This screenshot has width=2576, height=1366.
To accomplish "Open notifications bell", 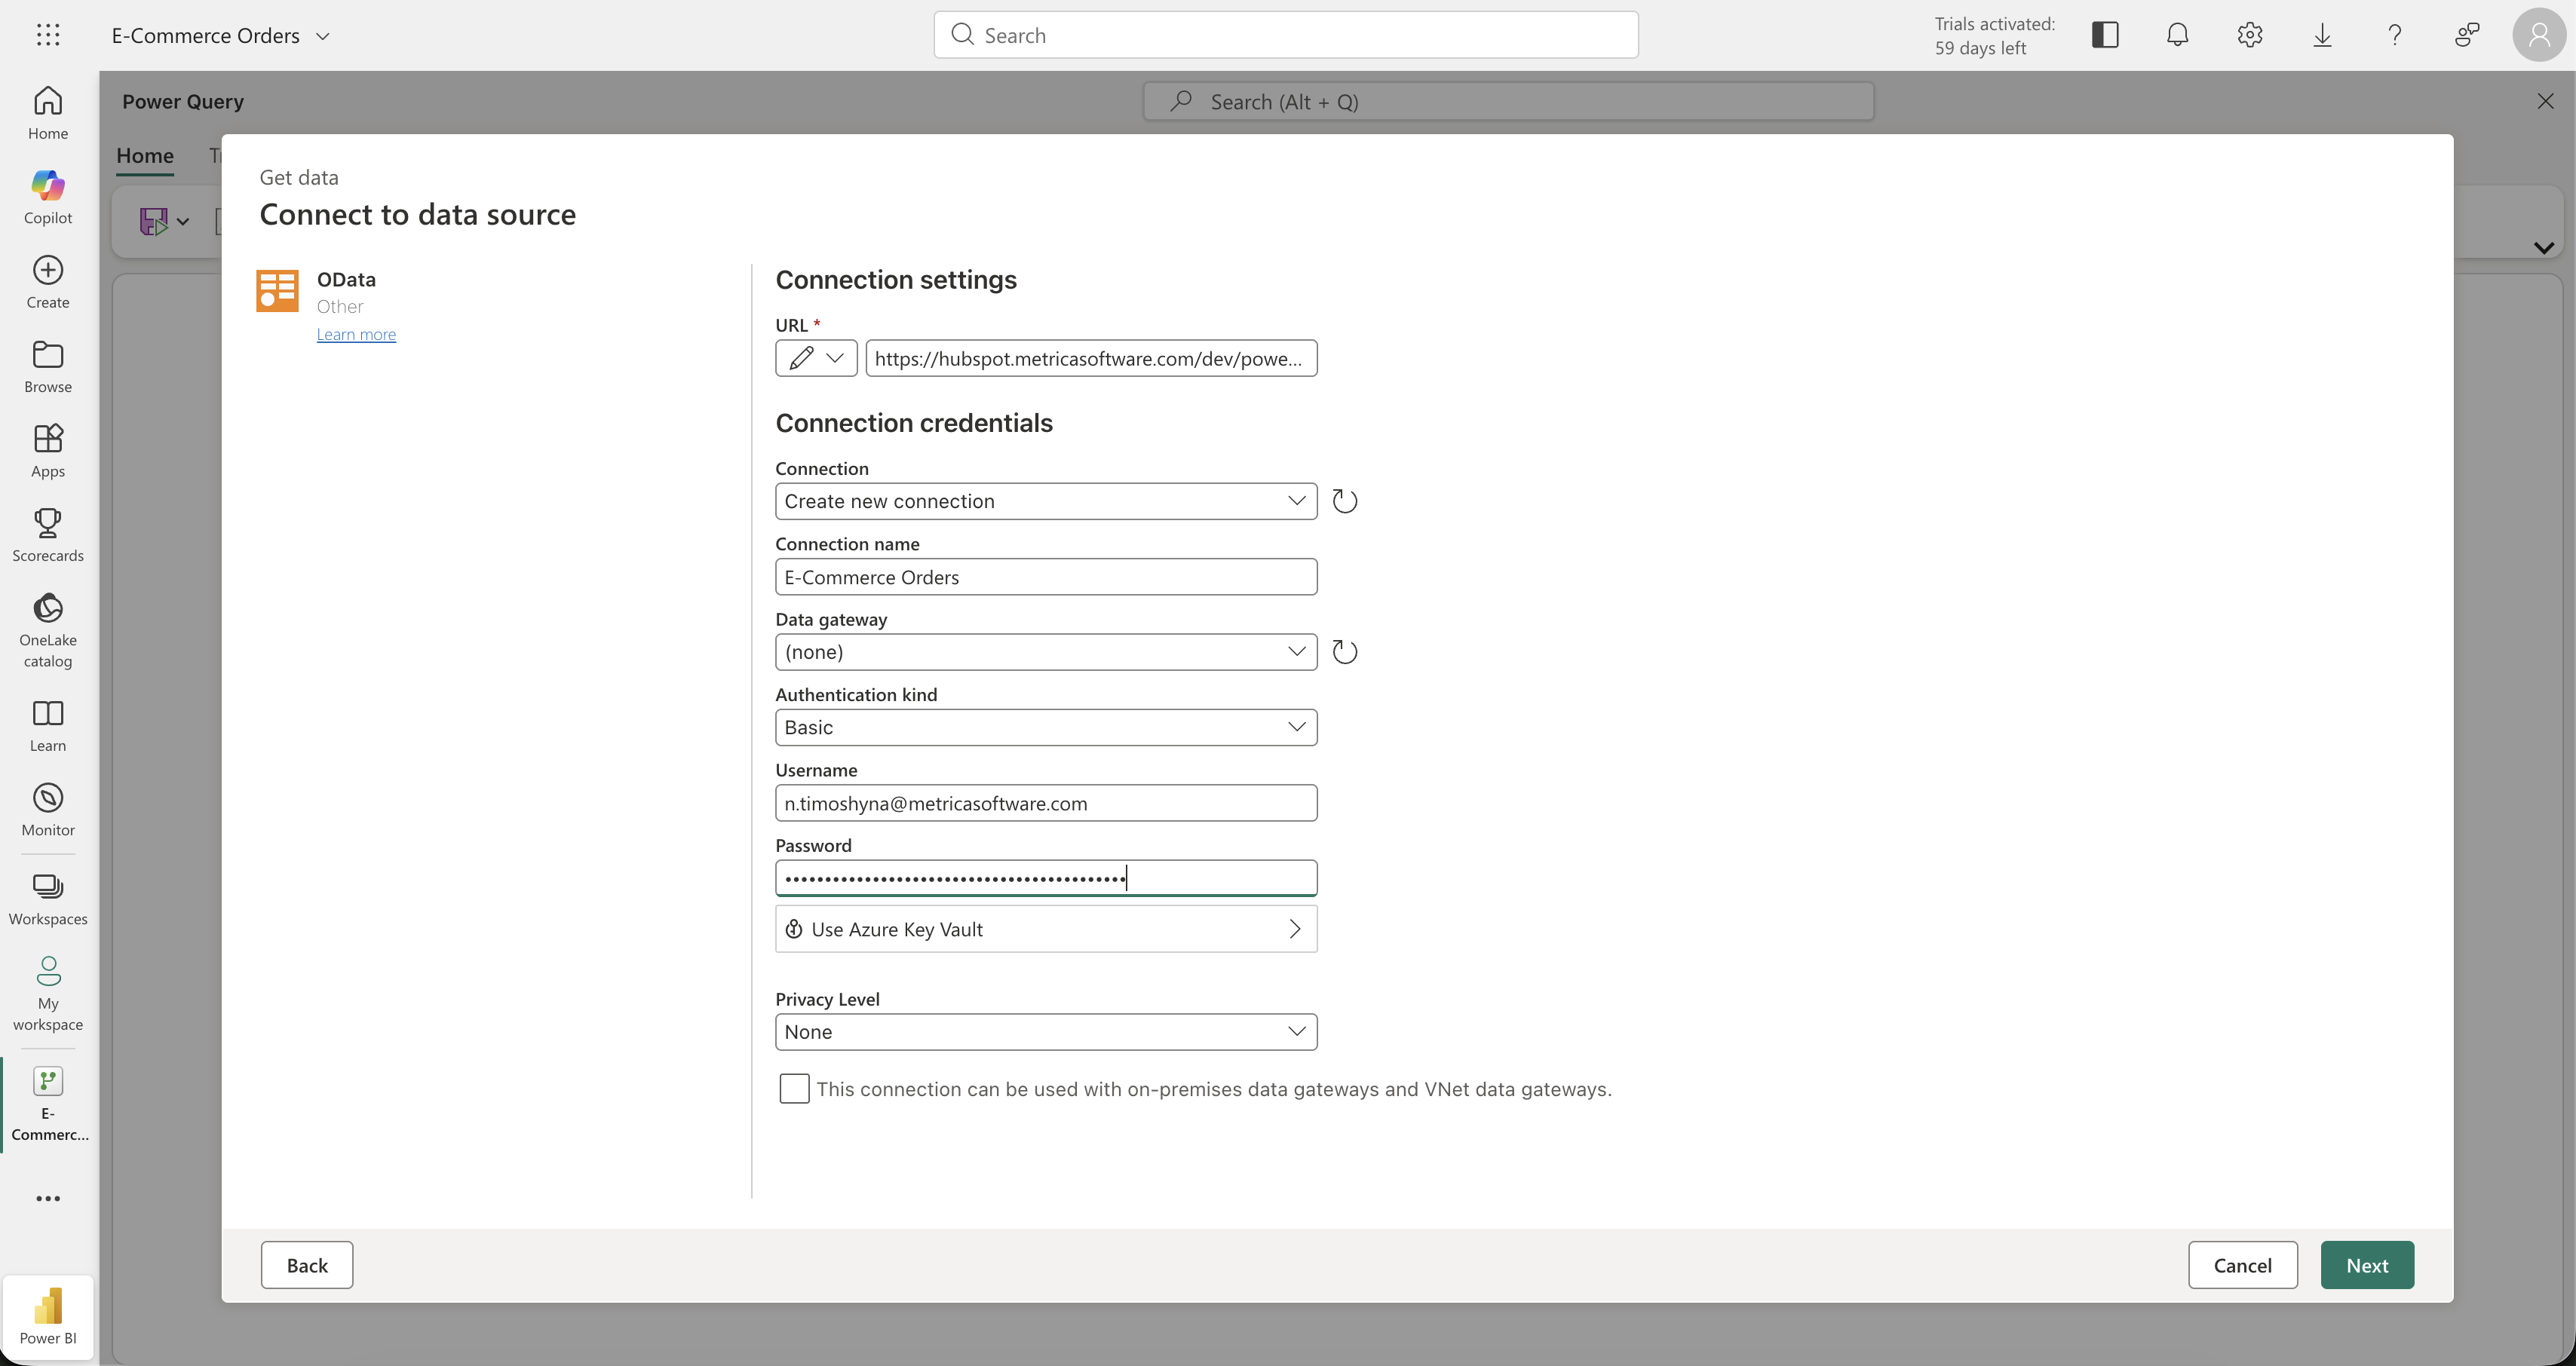I will click(2177, 35).
